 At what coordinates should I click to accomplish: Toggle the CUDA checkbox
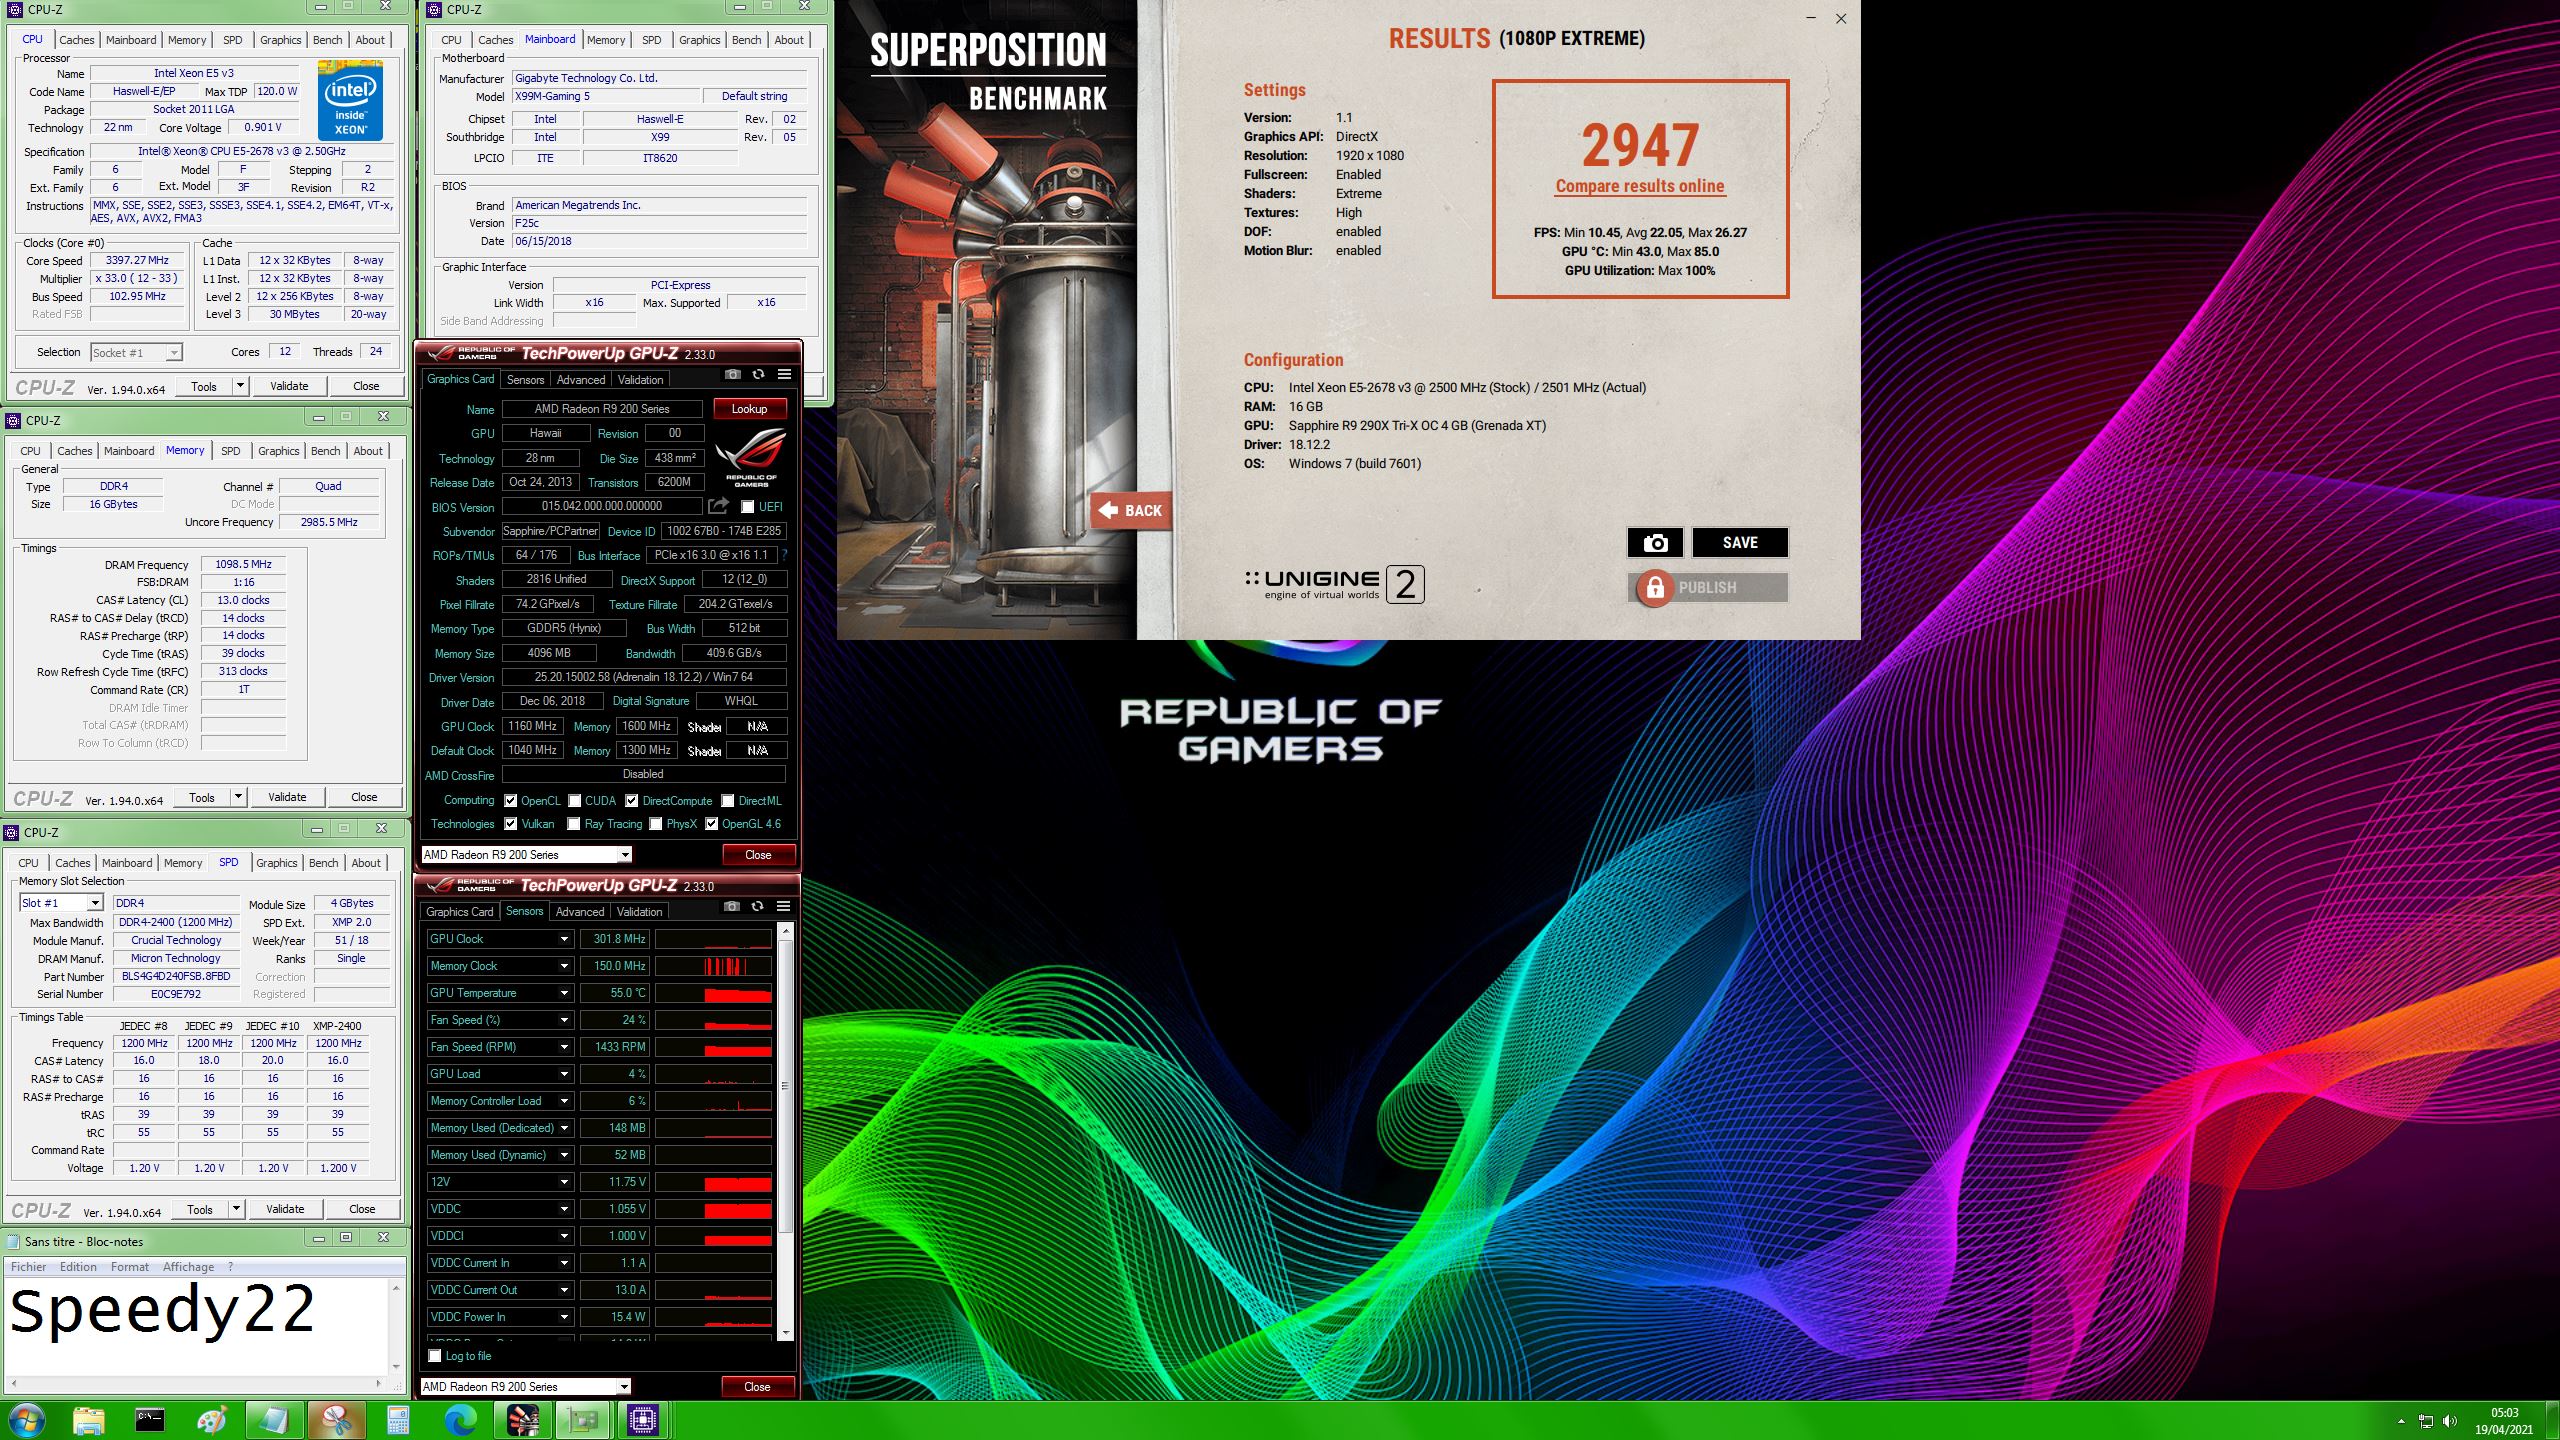tap(574, 801)
